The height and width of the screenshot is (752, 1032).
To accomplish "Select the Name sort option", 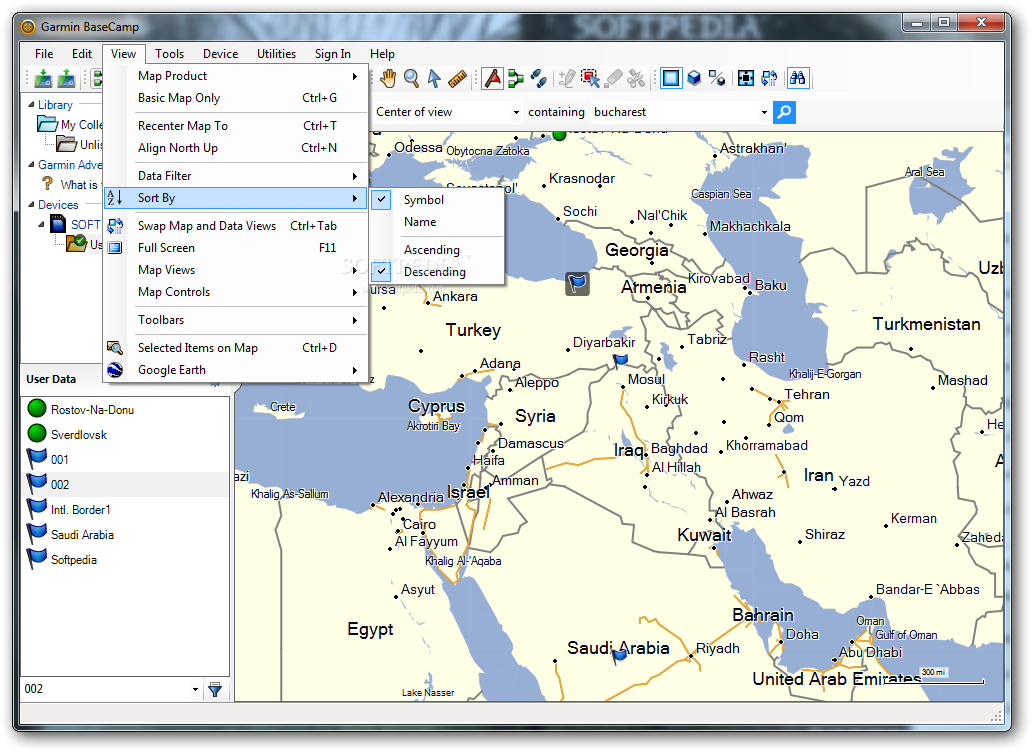I will click(x=436, y=222).
